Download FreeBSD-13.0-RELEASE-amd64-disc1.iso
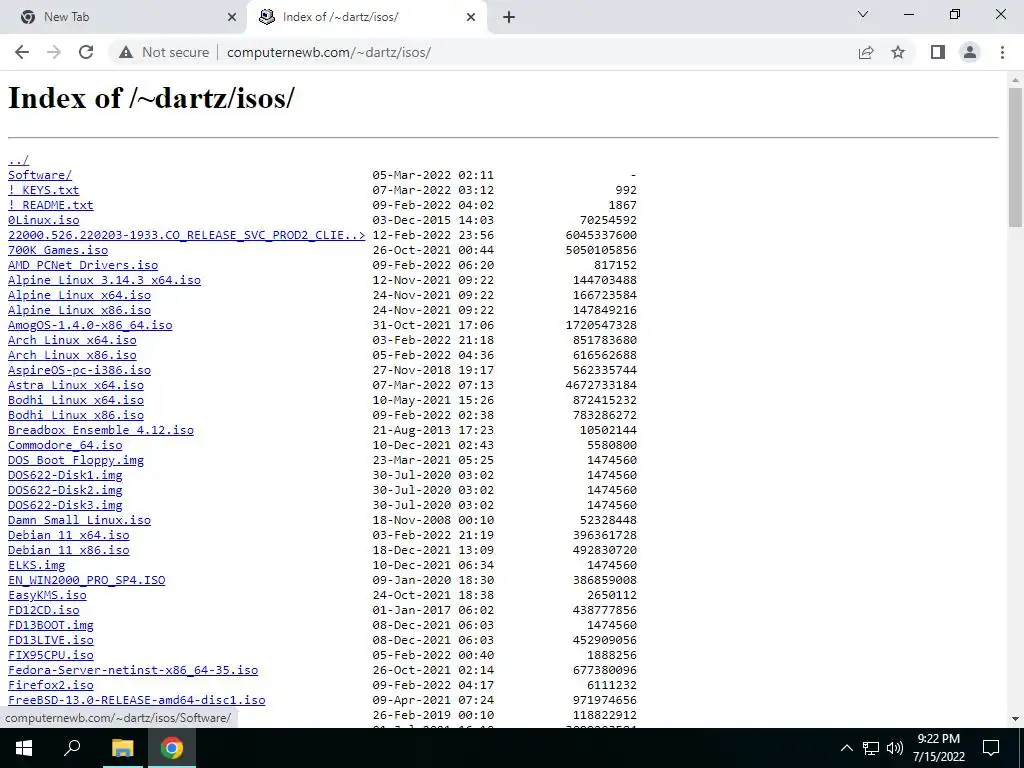The height and width of the screenshot is (768, 1024). [136, 701]
